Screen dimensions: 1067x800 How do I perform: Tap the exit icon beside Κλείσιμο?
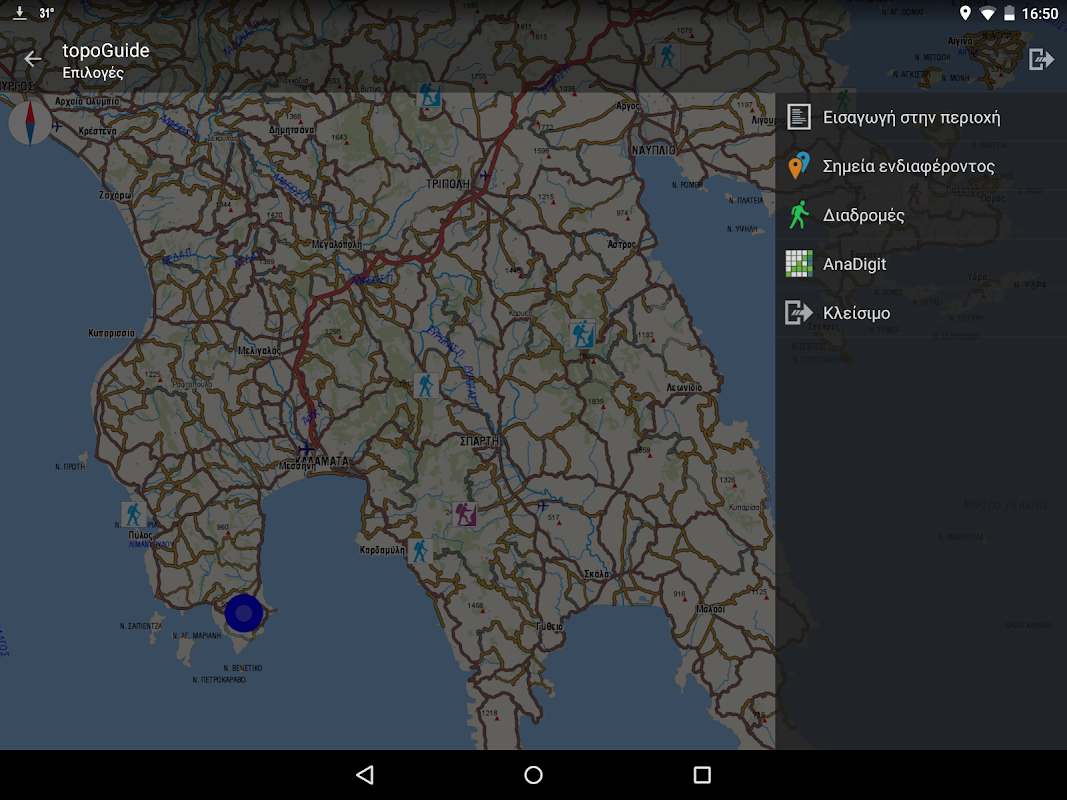[799, 313]
